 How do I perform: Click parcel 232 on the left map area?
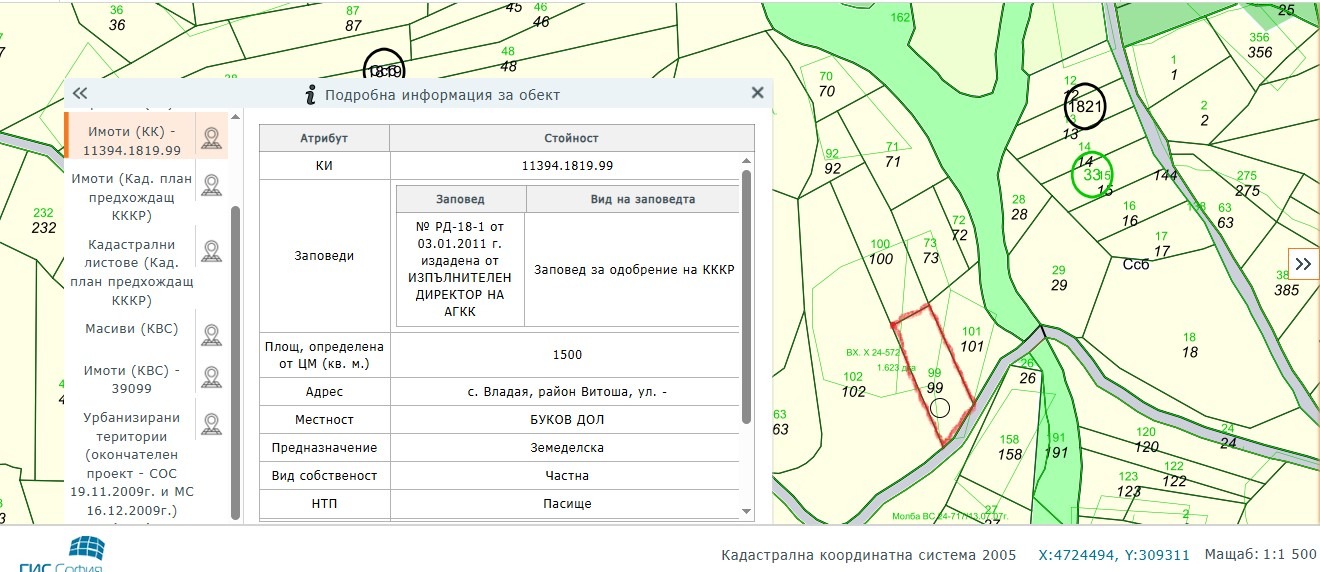(43, 227)
